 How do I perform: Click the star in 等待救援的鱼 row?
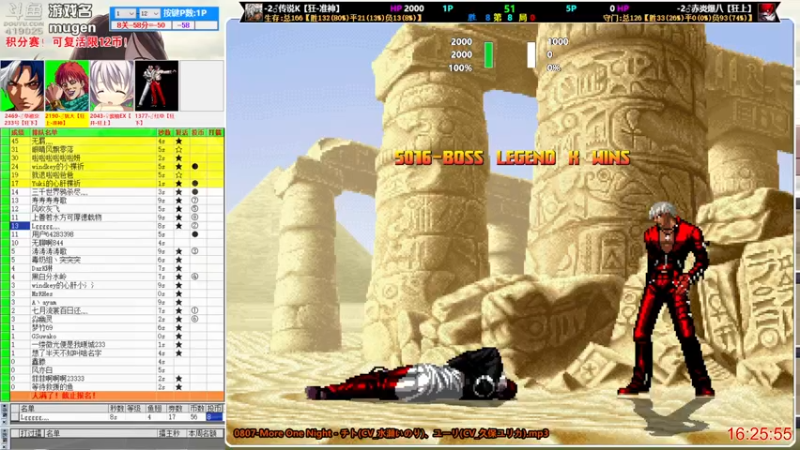tap(179, 387)
